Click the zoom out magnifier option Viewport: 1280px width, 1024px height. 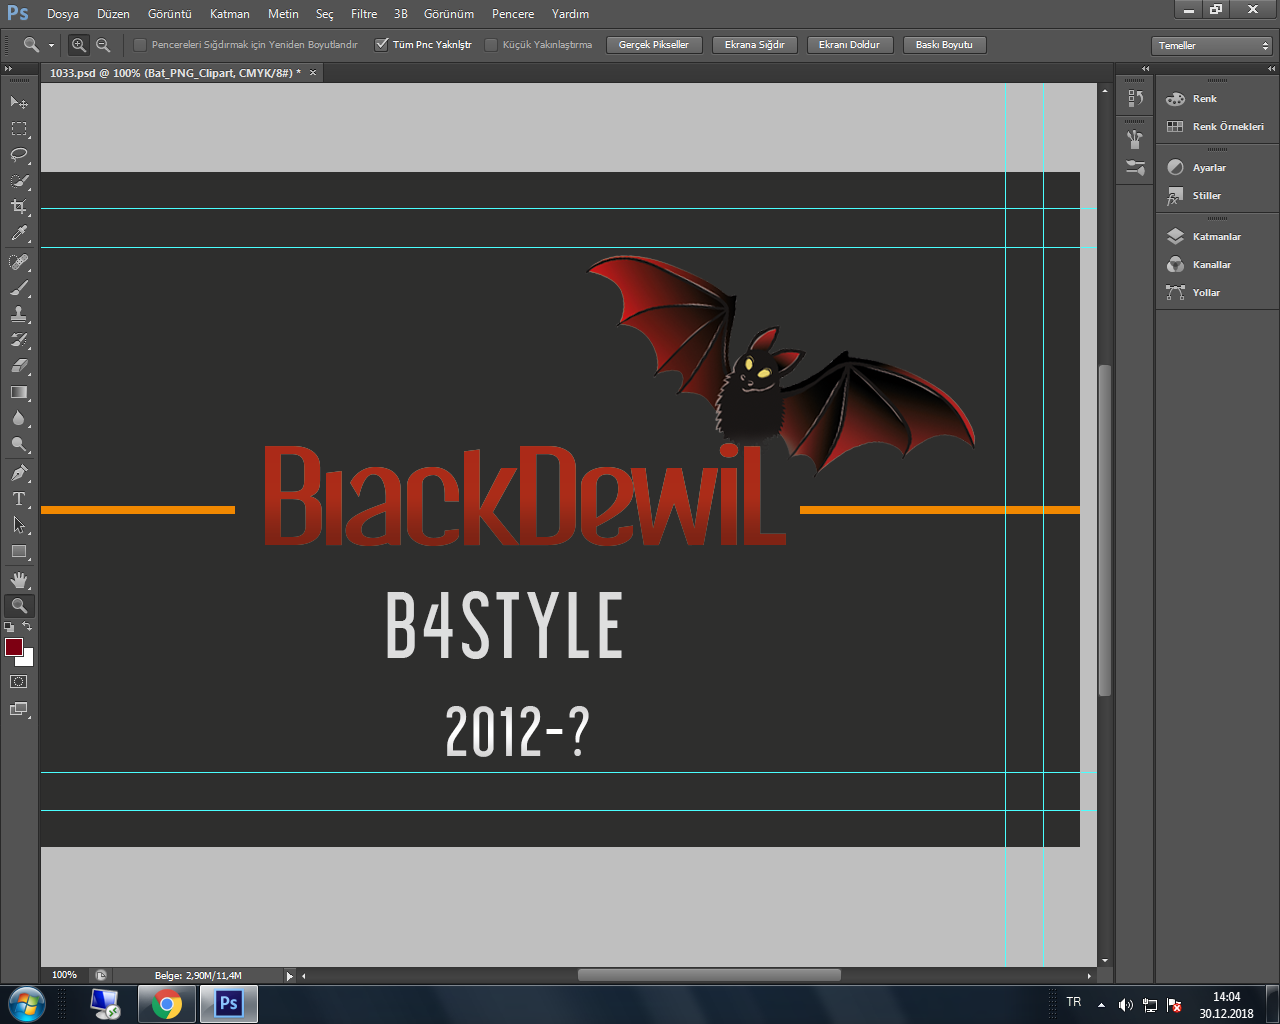point(103,45)
